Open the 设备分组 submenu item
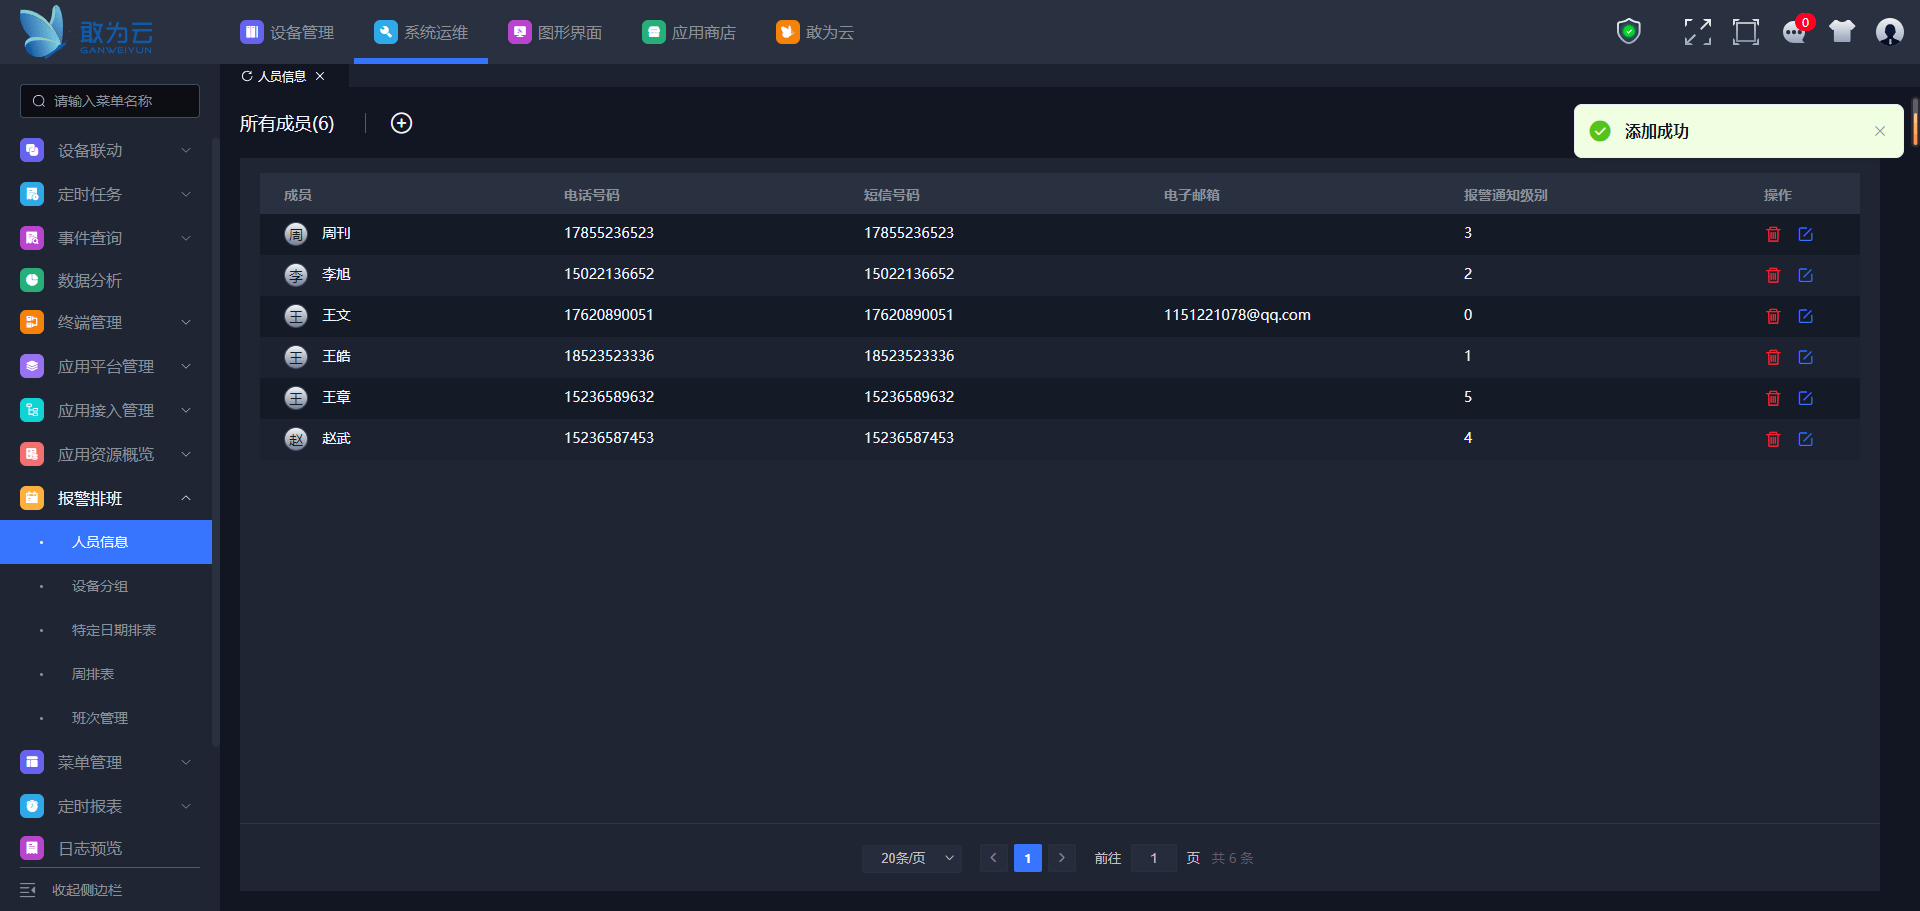Image resolution: width=1920 pixels, height=911 pixels. point(106,586)
